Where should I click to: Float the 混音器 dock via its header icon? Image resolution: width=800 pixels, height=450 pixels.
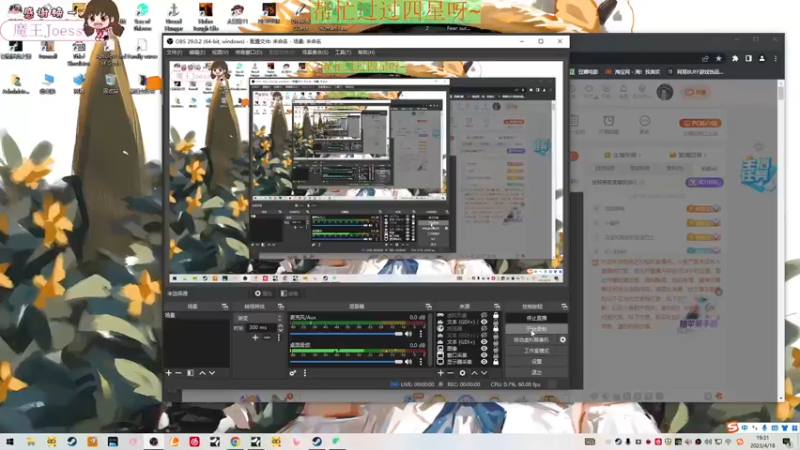[429, 307]
